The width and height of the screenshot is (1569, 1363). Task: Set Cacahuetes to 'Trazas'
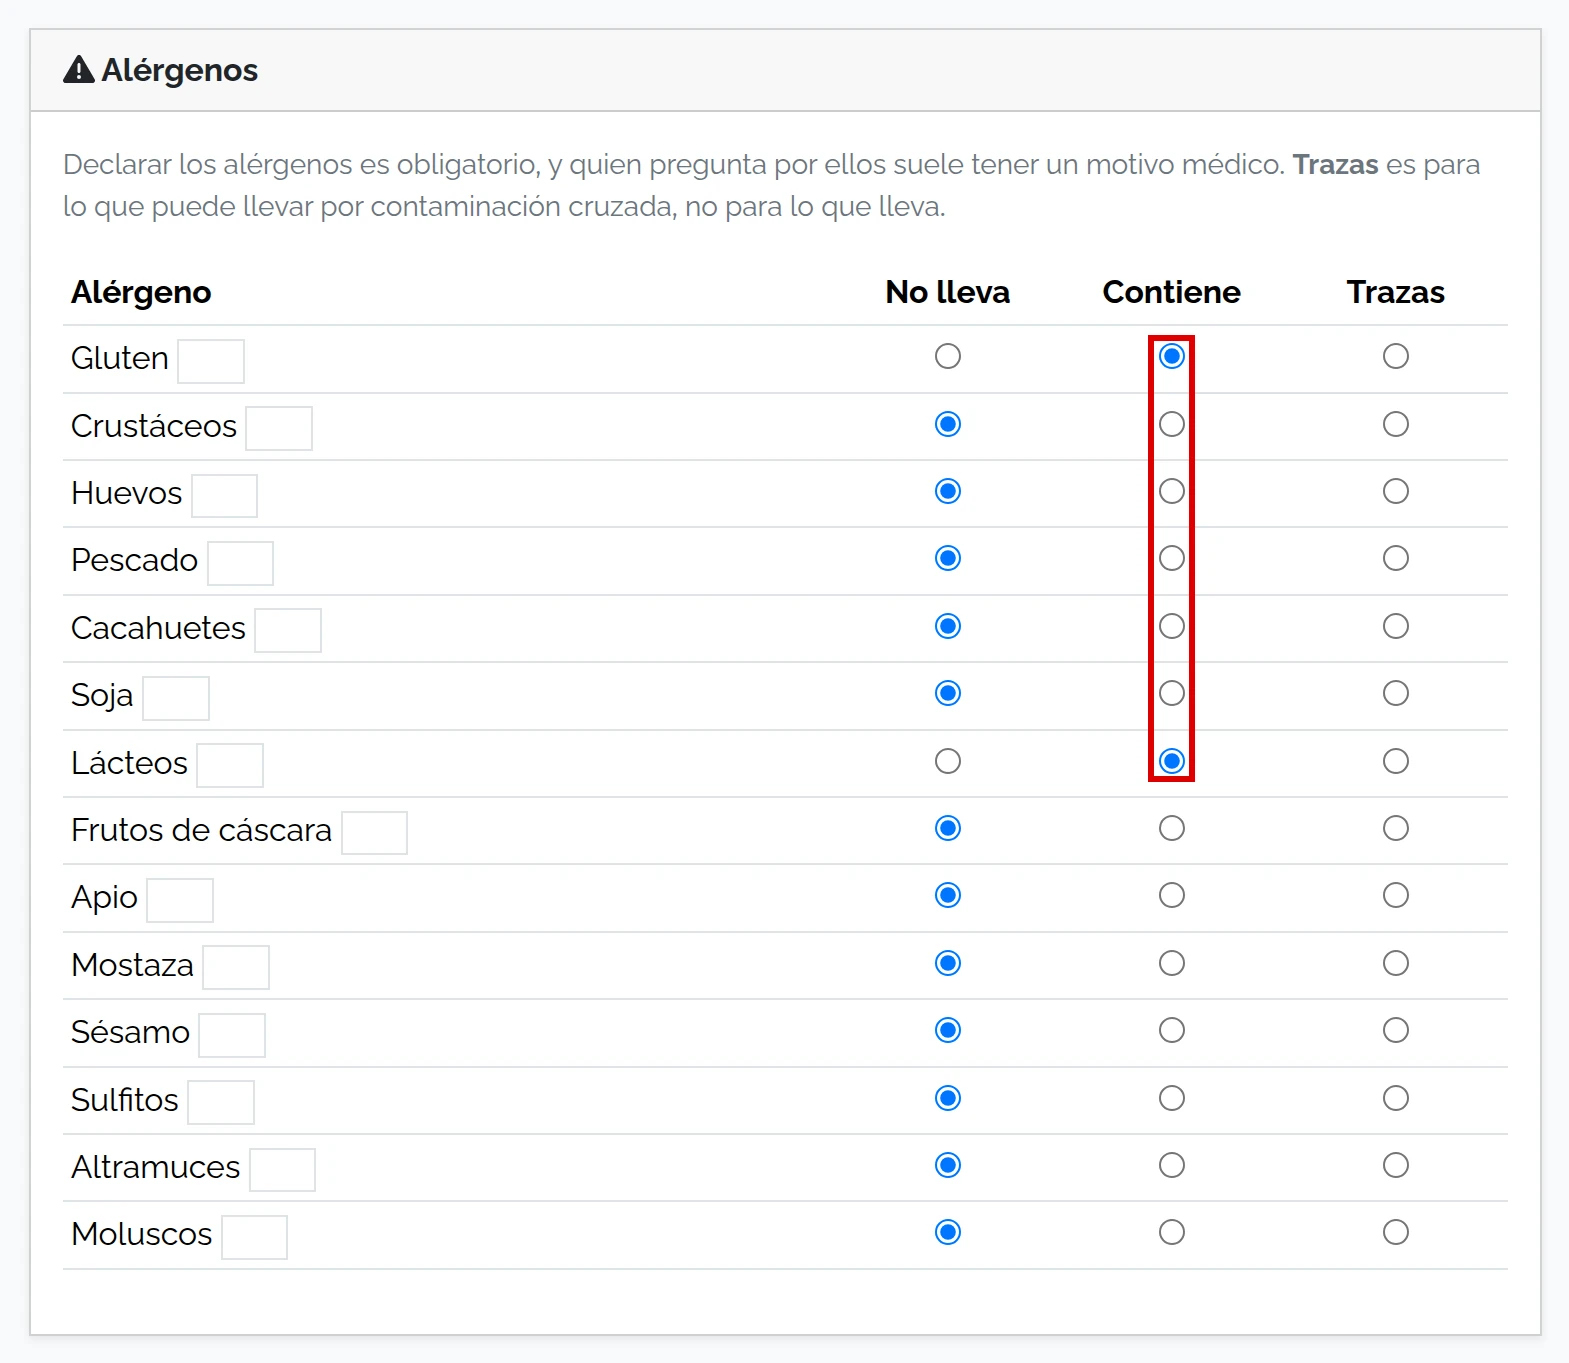coord(1396,627)
